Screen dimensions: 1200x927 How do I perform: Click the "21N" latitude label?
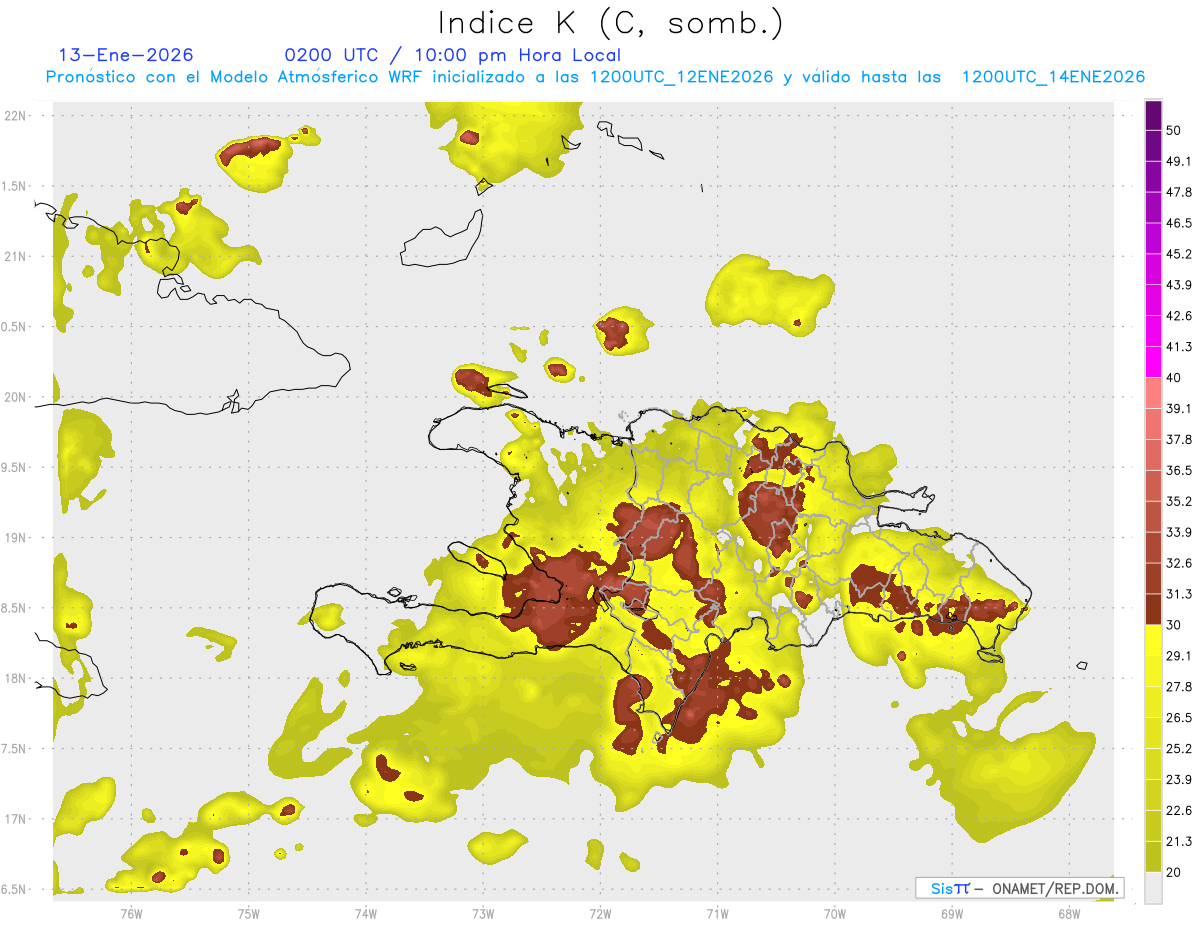[15, 256]
